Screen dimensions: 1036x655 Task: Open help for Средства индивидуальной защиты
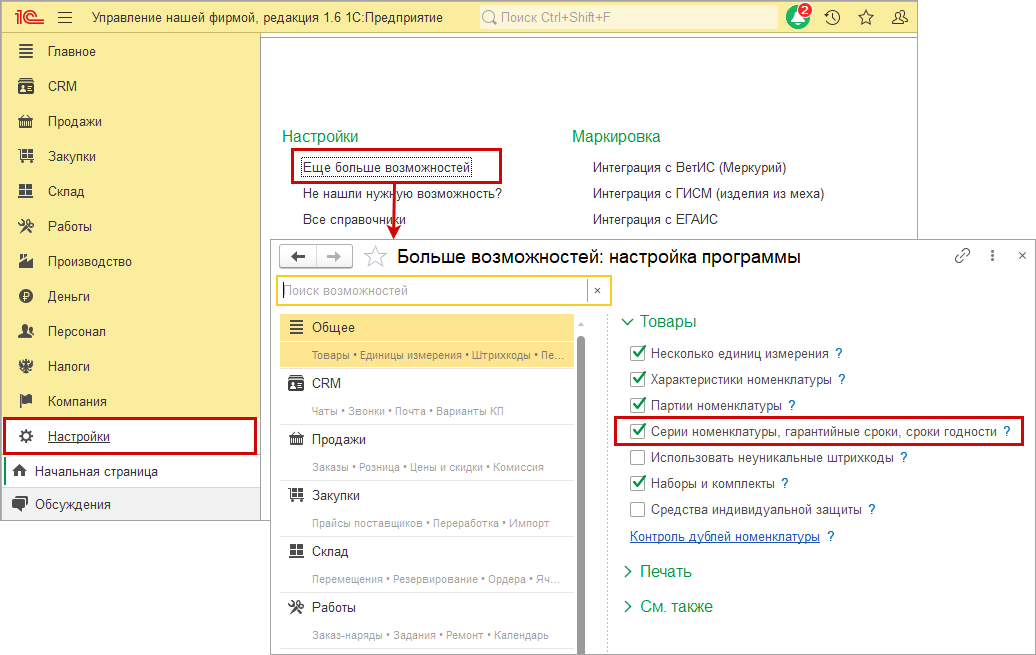tap(872, 510)
